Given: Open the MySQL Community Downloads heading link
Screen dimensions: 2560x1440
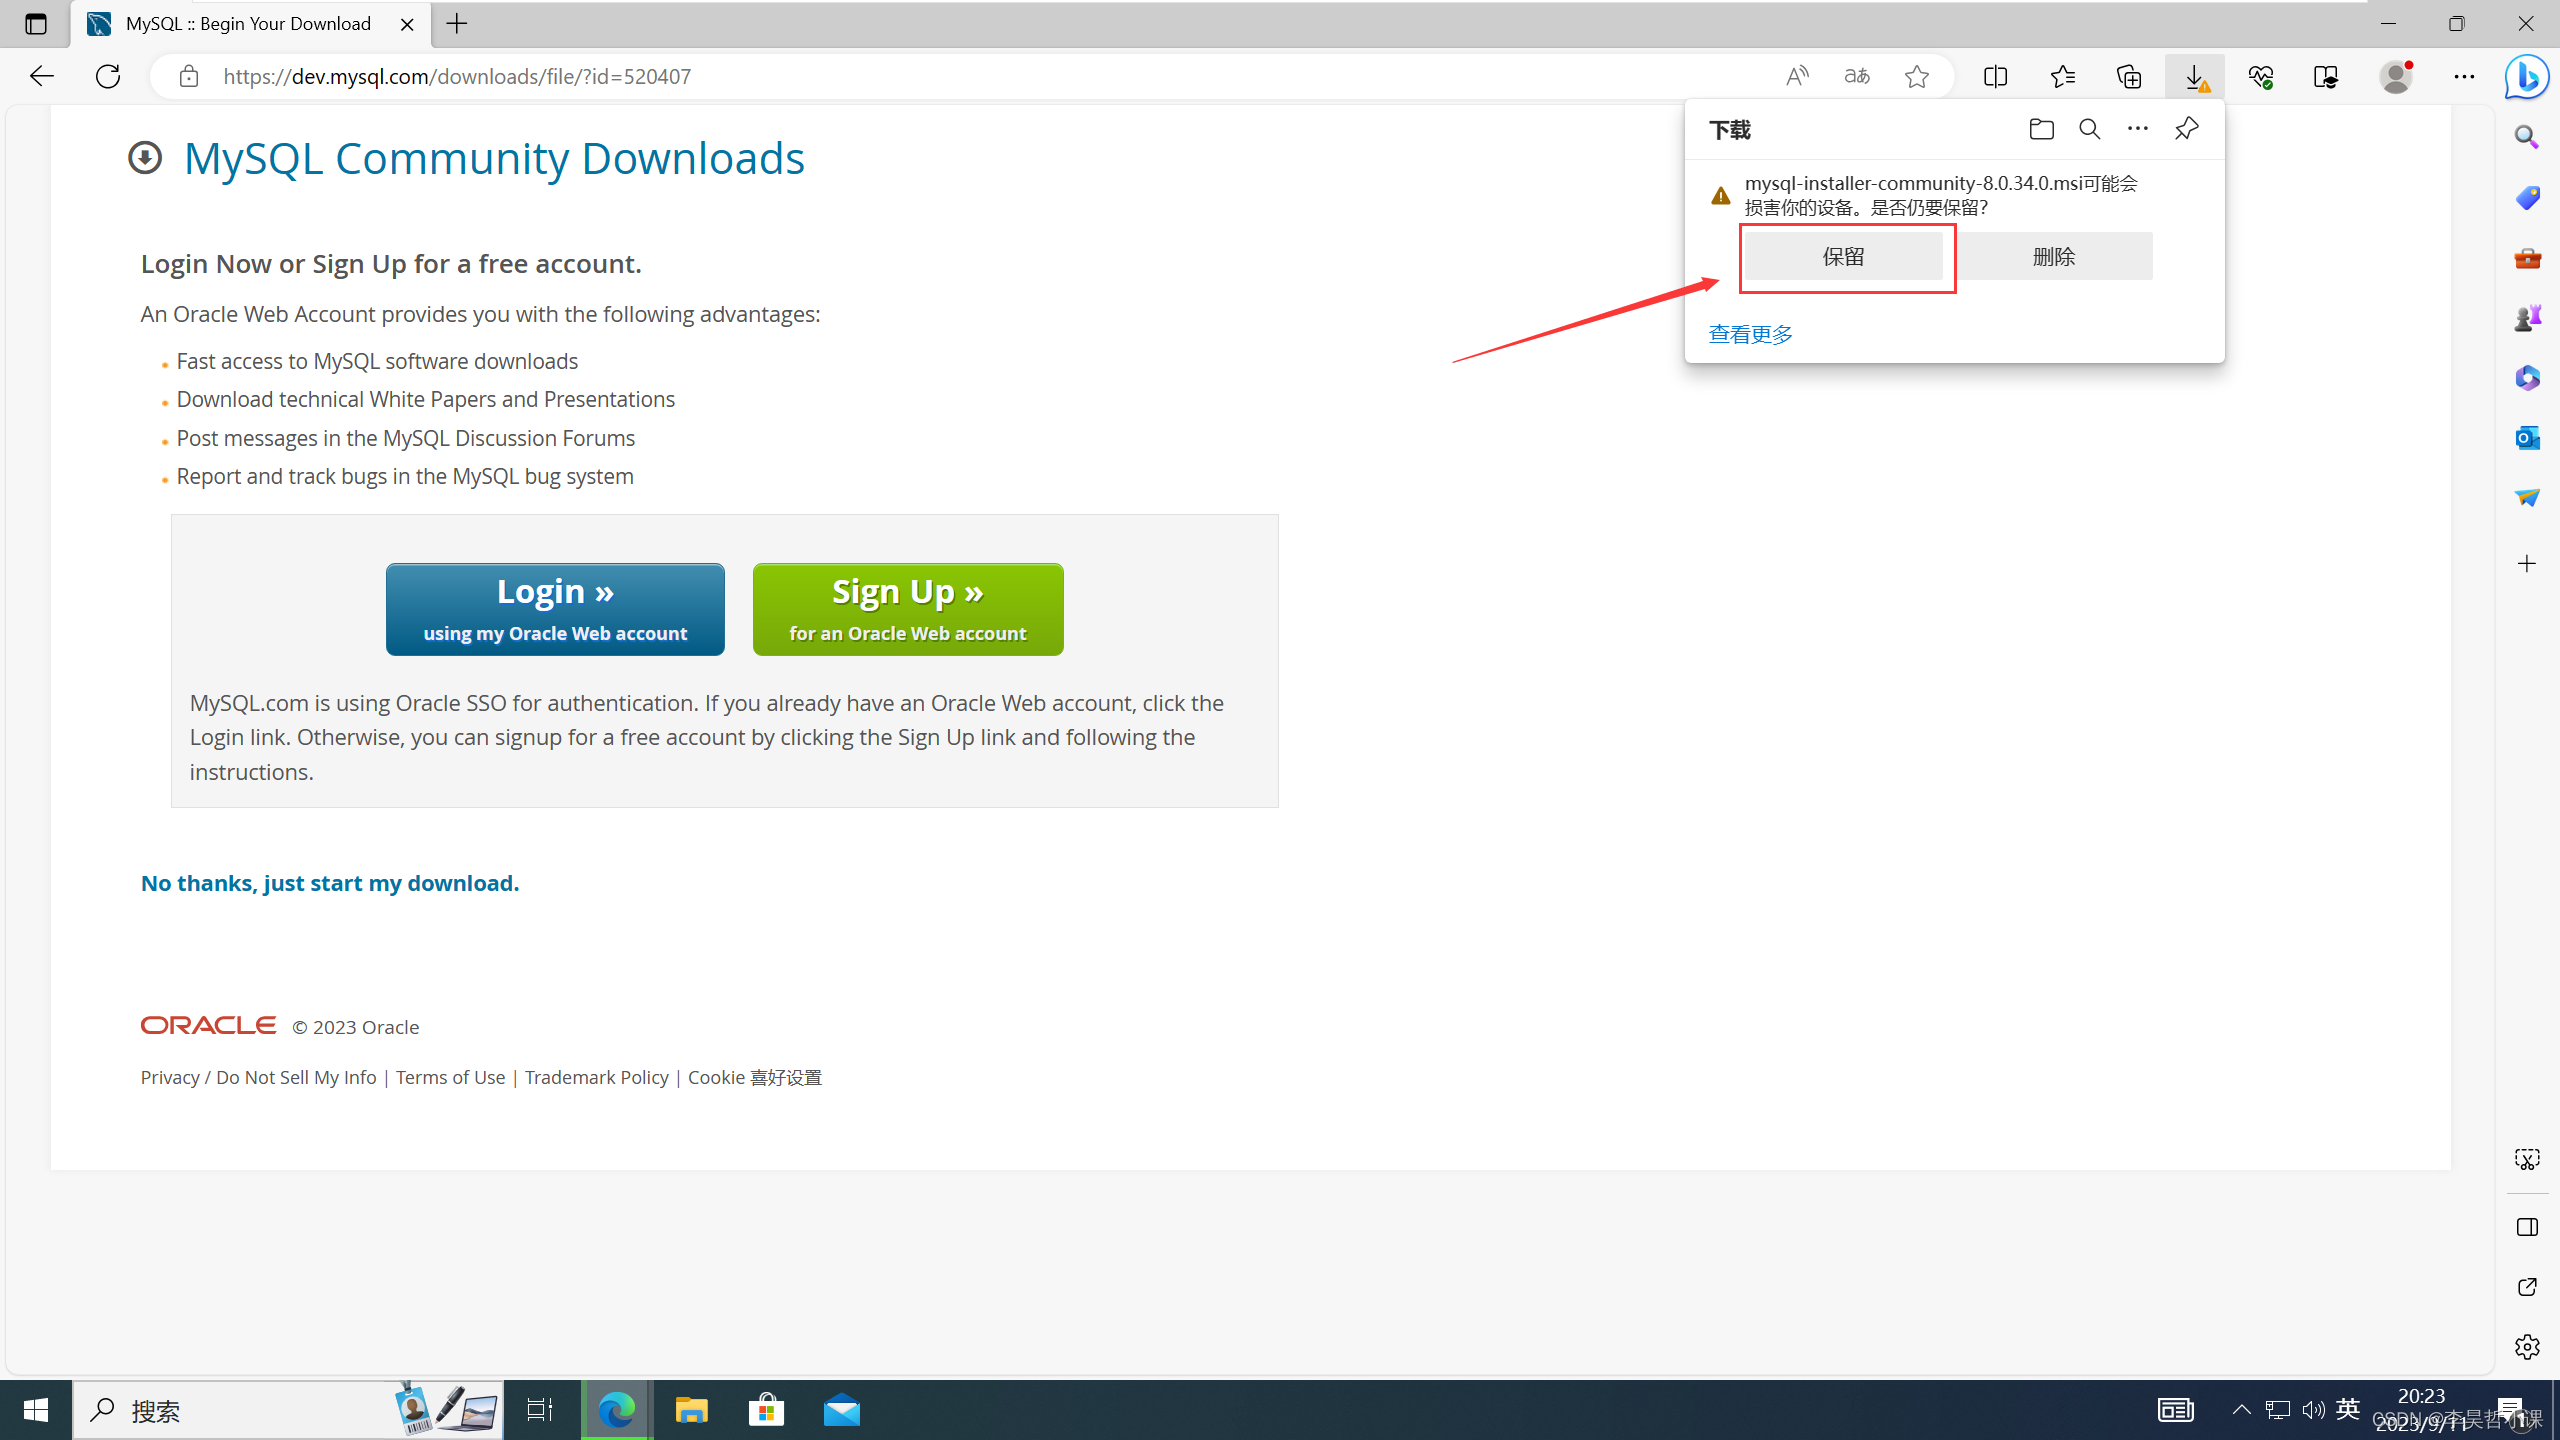Looking at the screenshot, I should (494, 158).
